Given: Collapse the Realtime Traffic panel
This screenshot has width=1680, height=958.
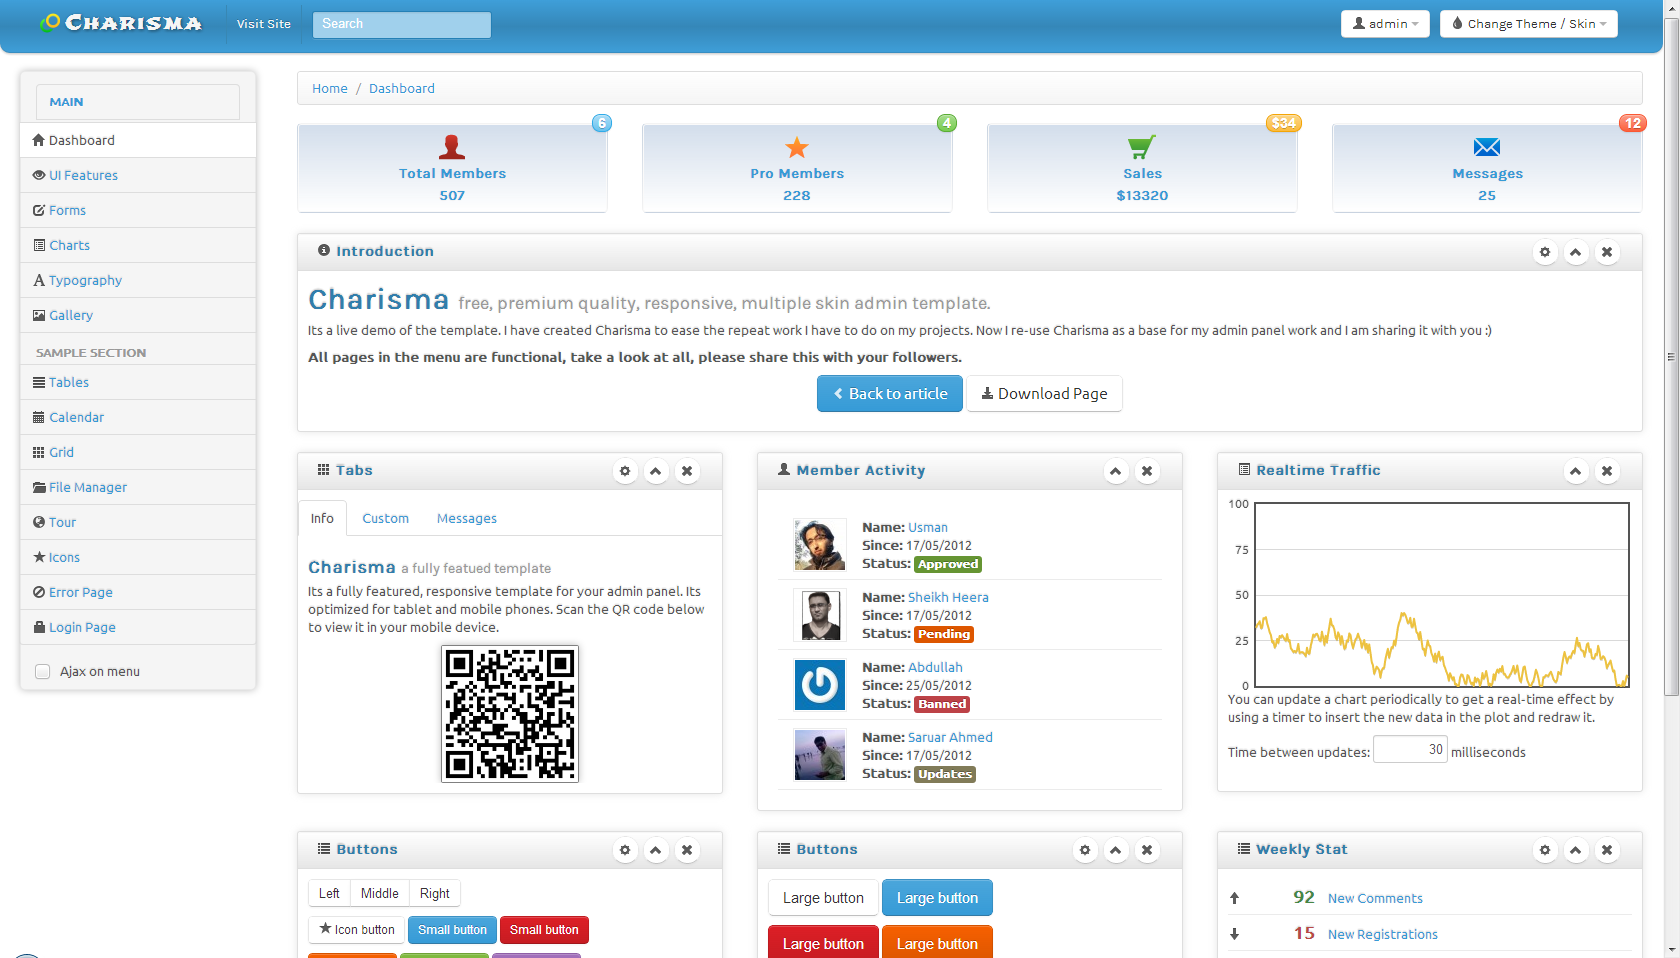Looking at the screenshot, I should coord(1576,471).
